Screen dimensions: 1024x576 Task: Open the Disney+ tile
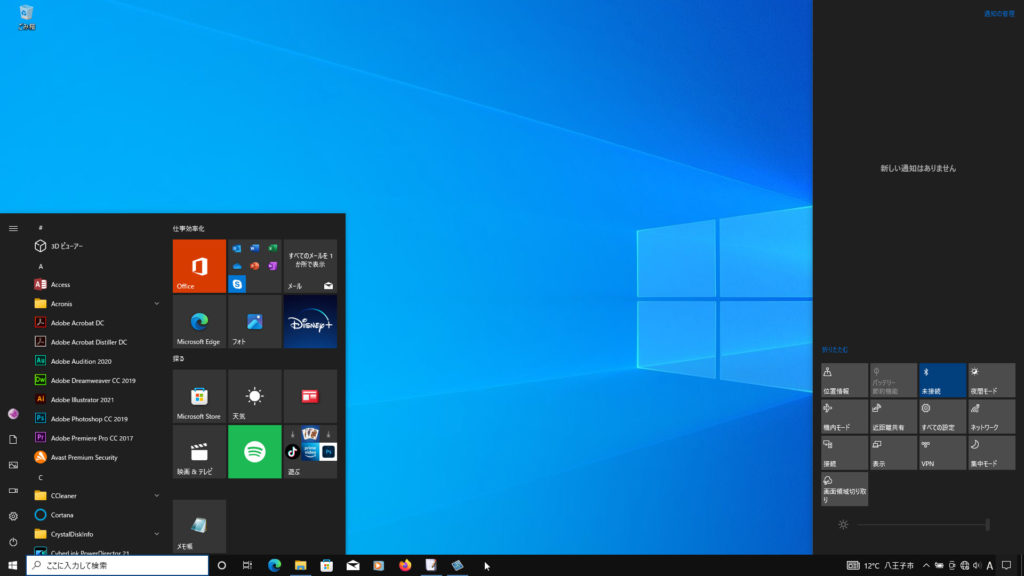[310, 322]
